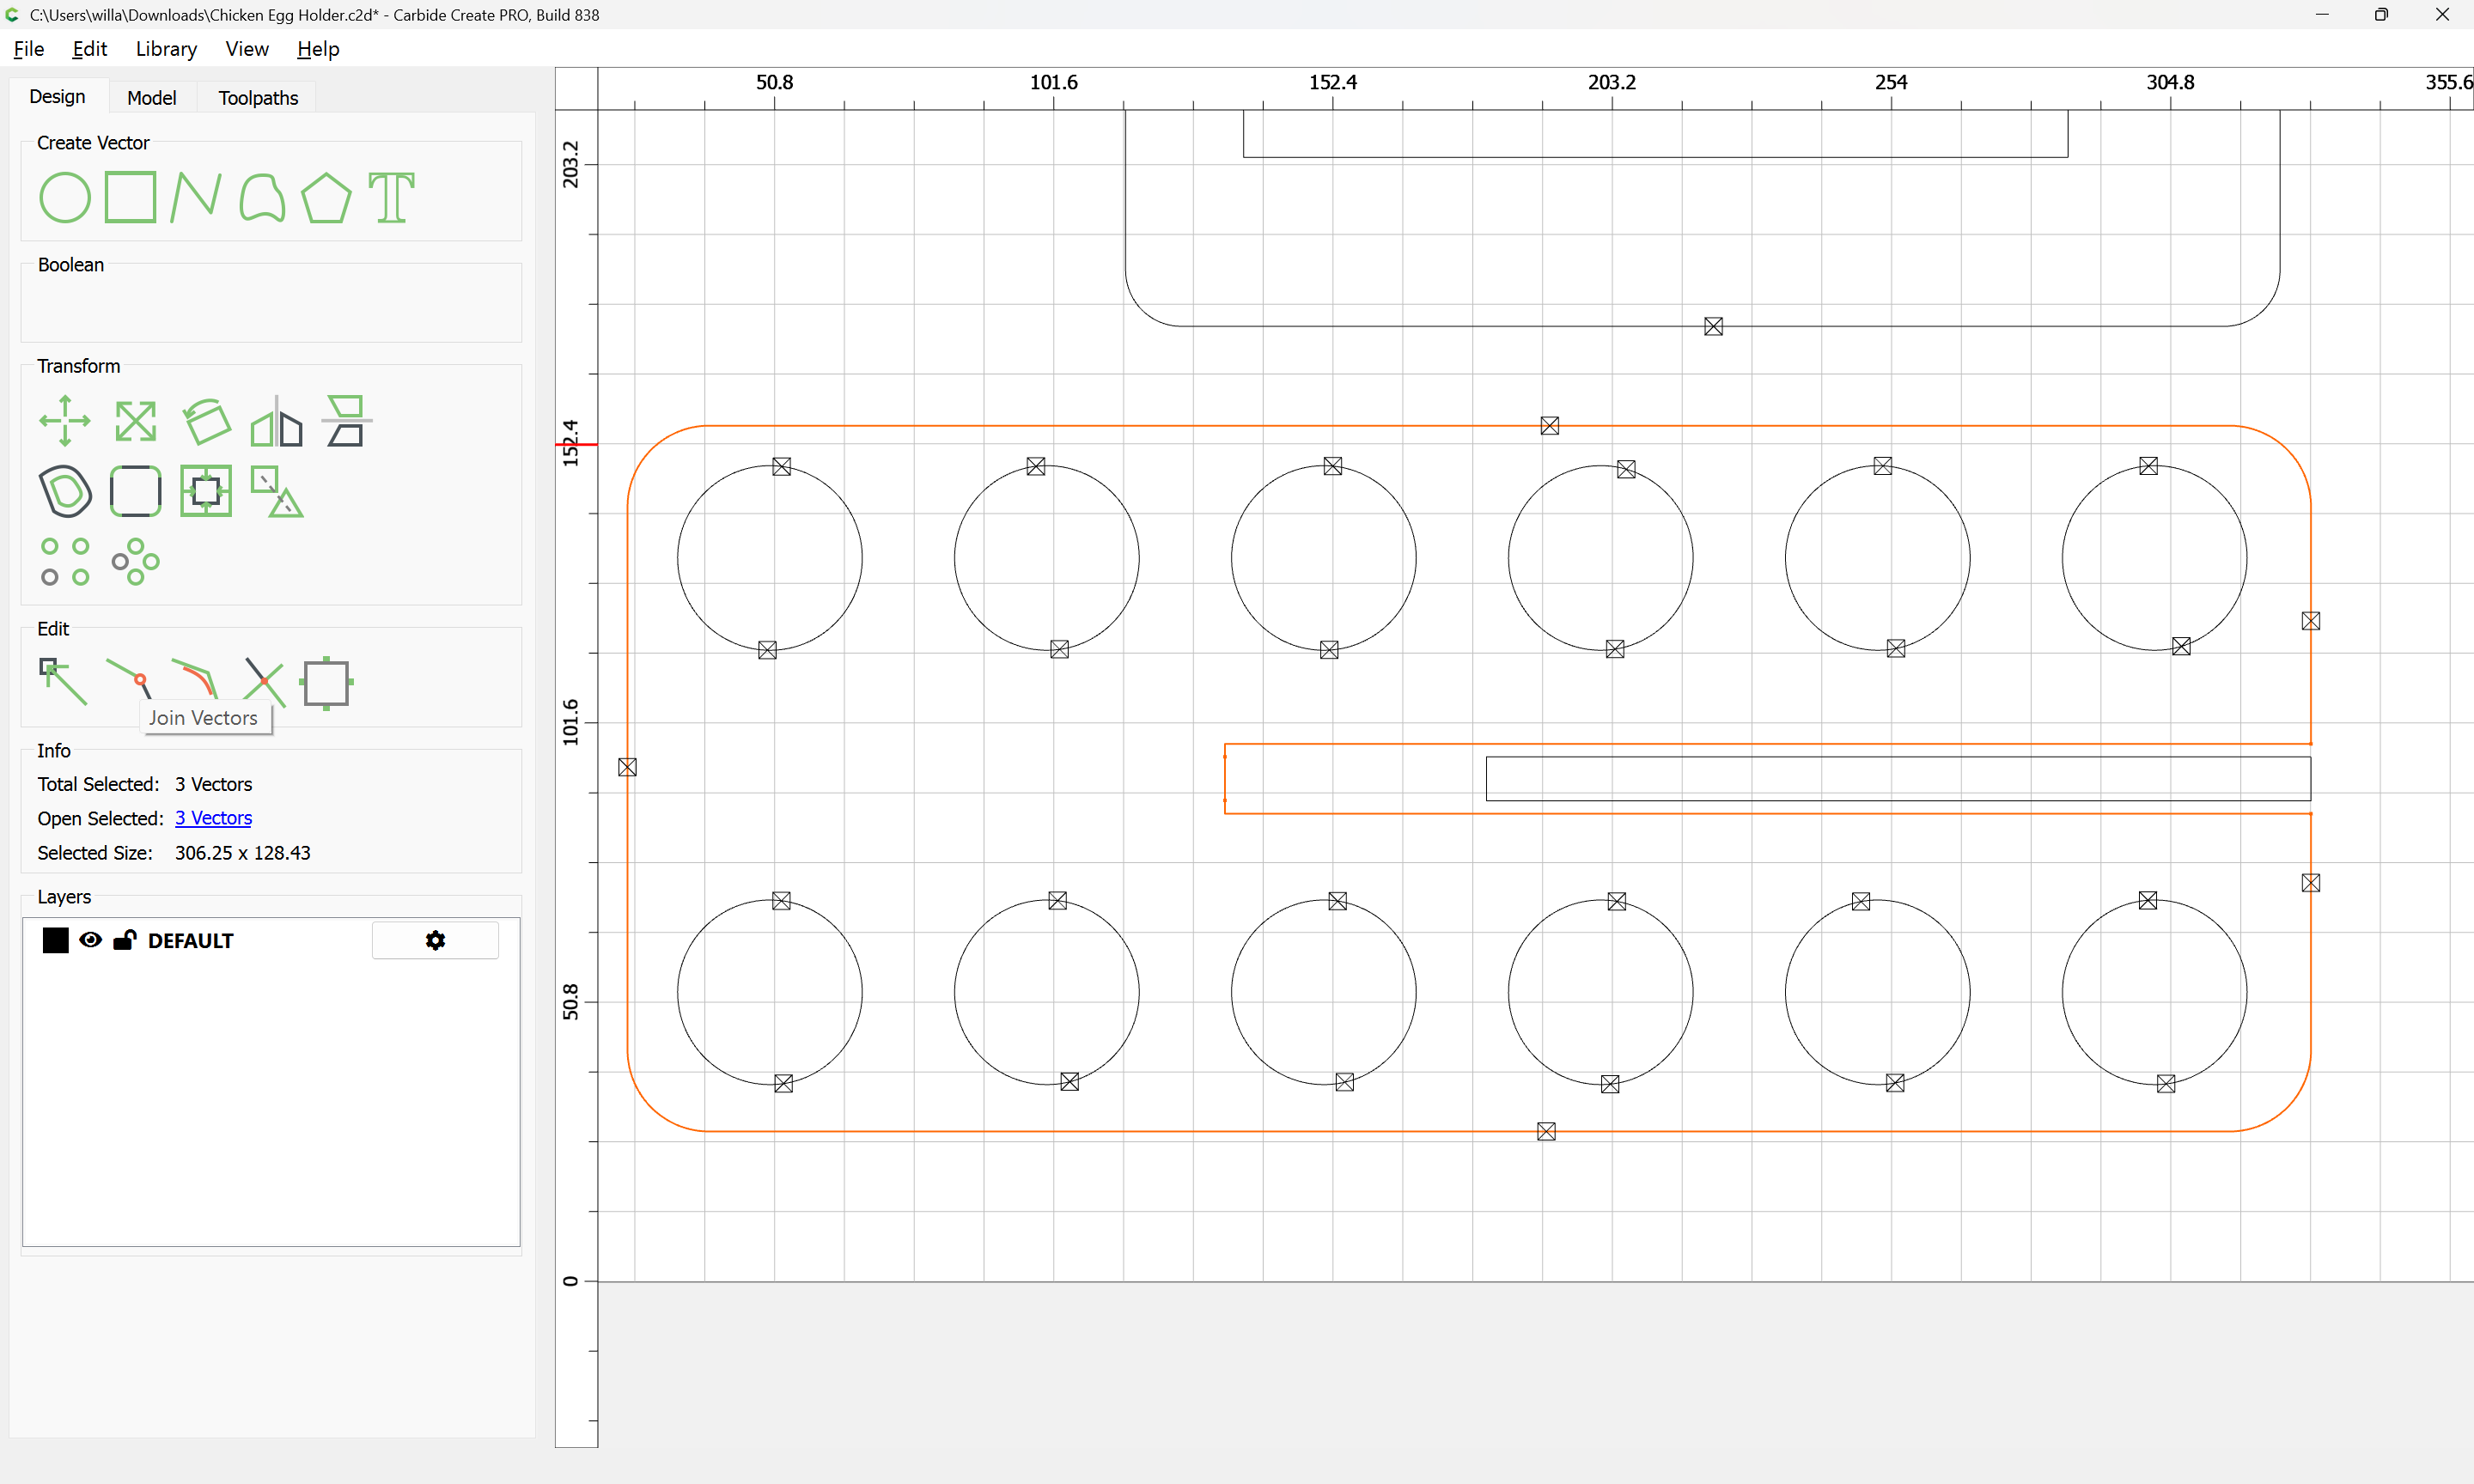
Task: Click the Resize transform icon
Action: click(x=135, y=421)
